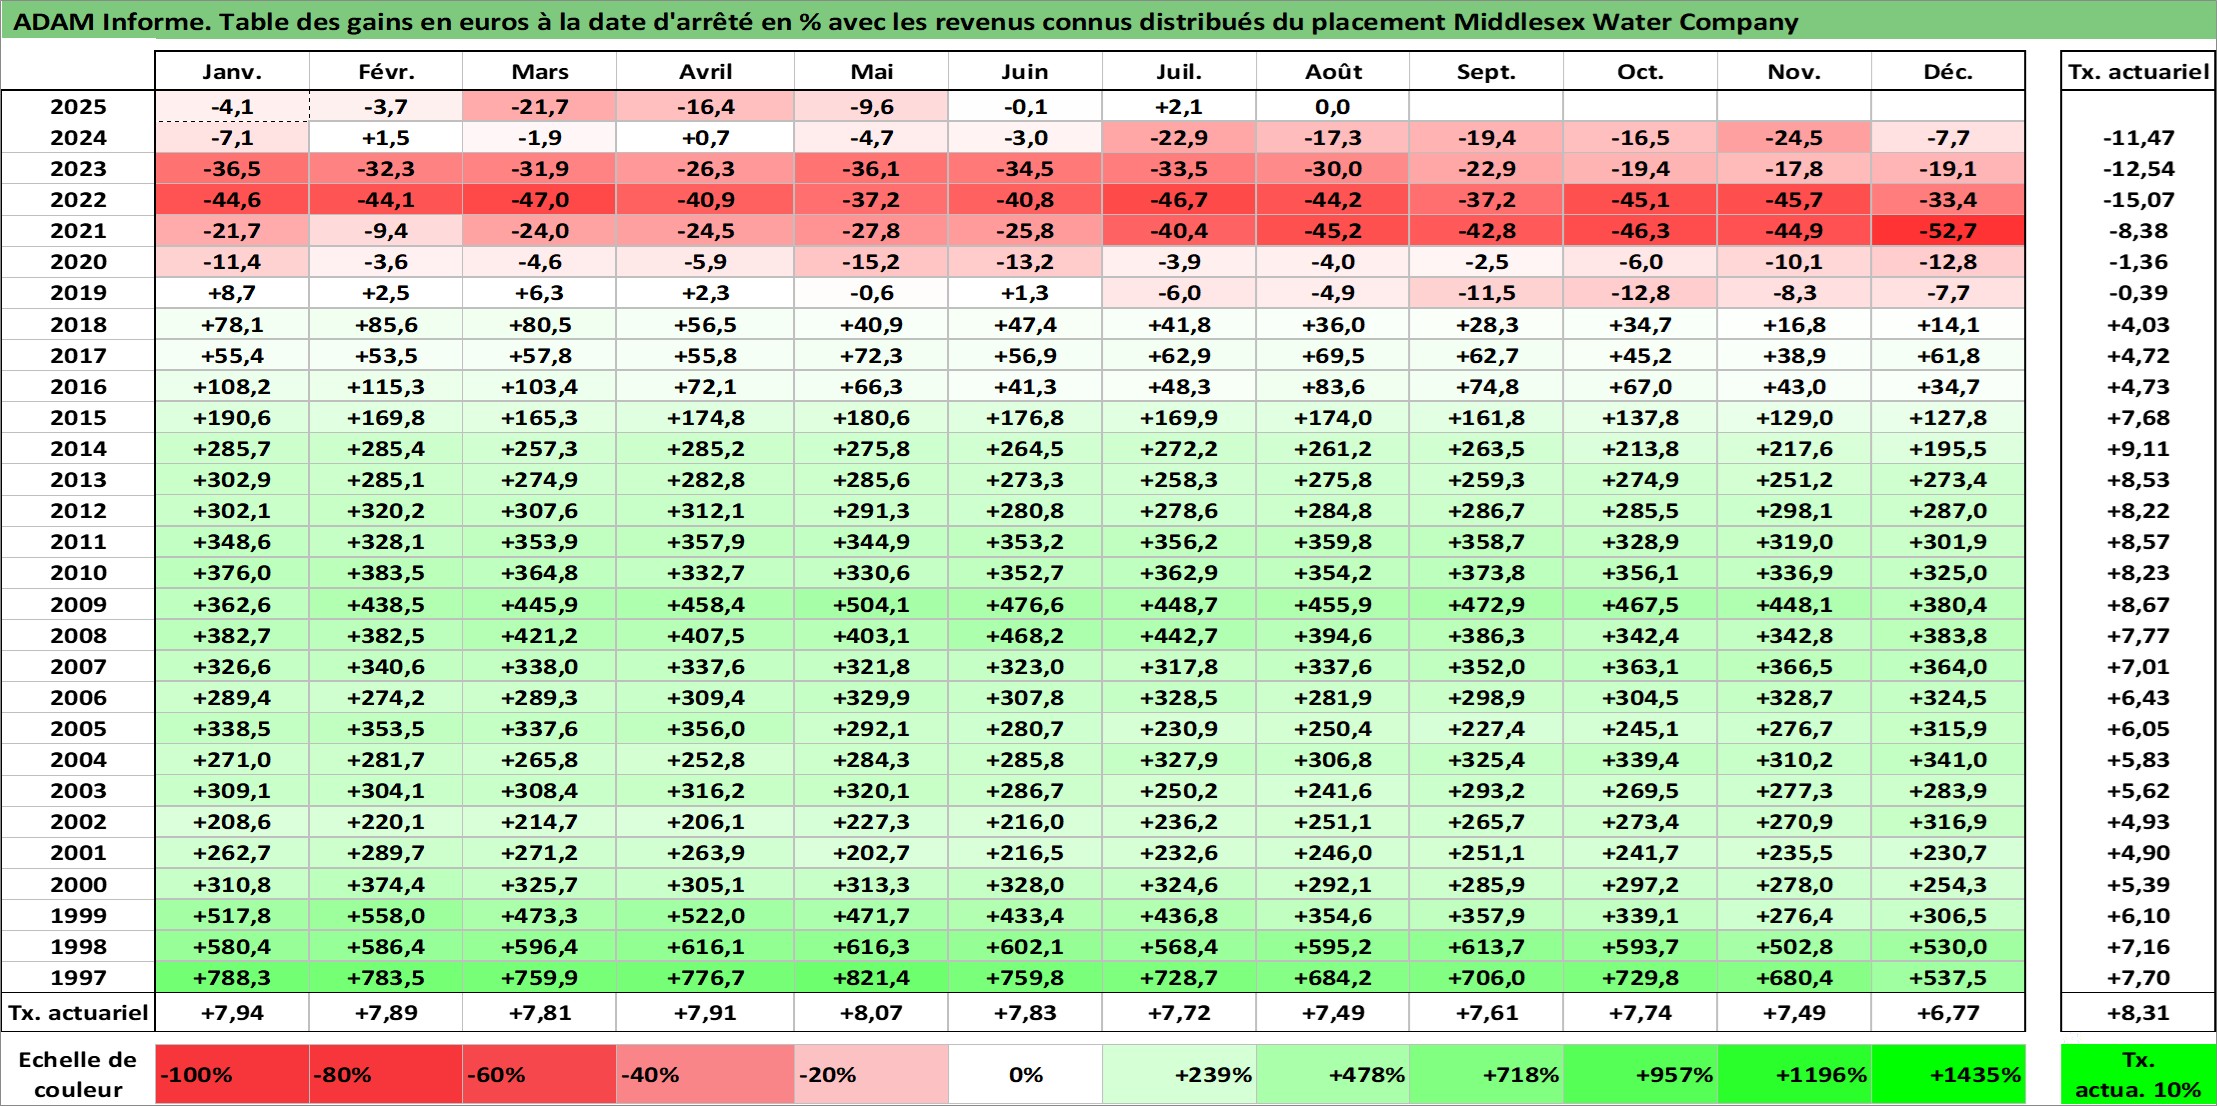Select the +6,77 December actuarial rate
Viewport: 2217px width, 1106px height.
[1948, 1012]
